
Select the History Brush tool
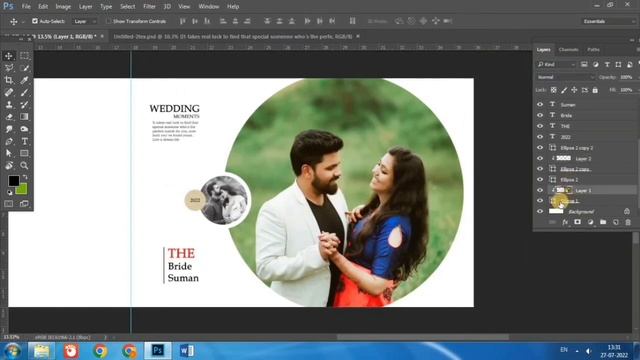24,104
